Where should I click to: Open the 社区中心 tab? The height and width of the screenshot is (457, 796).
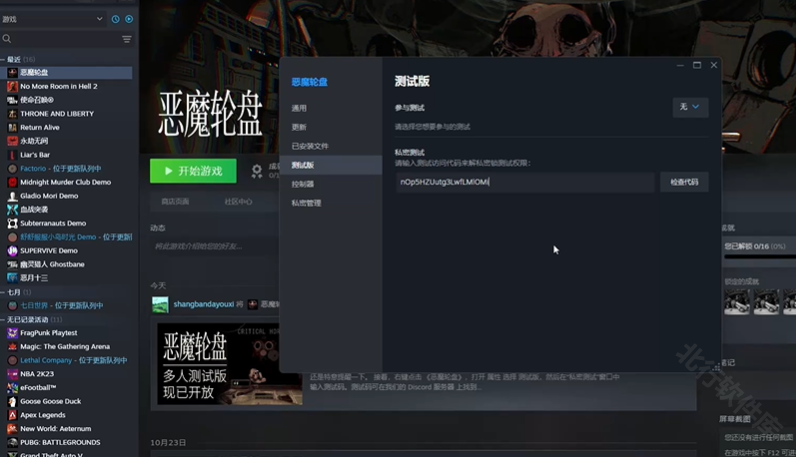pos(238,202)
